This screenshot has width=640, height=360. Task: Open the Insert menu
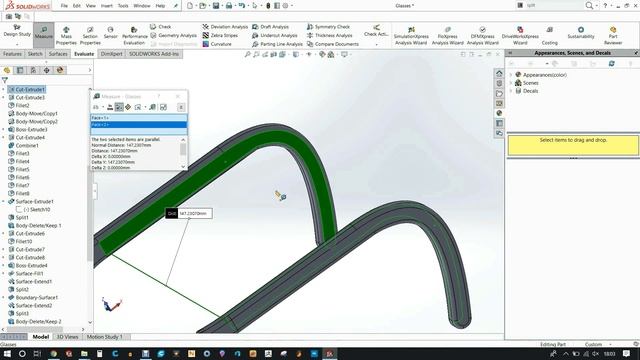coord(107,6)
